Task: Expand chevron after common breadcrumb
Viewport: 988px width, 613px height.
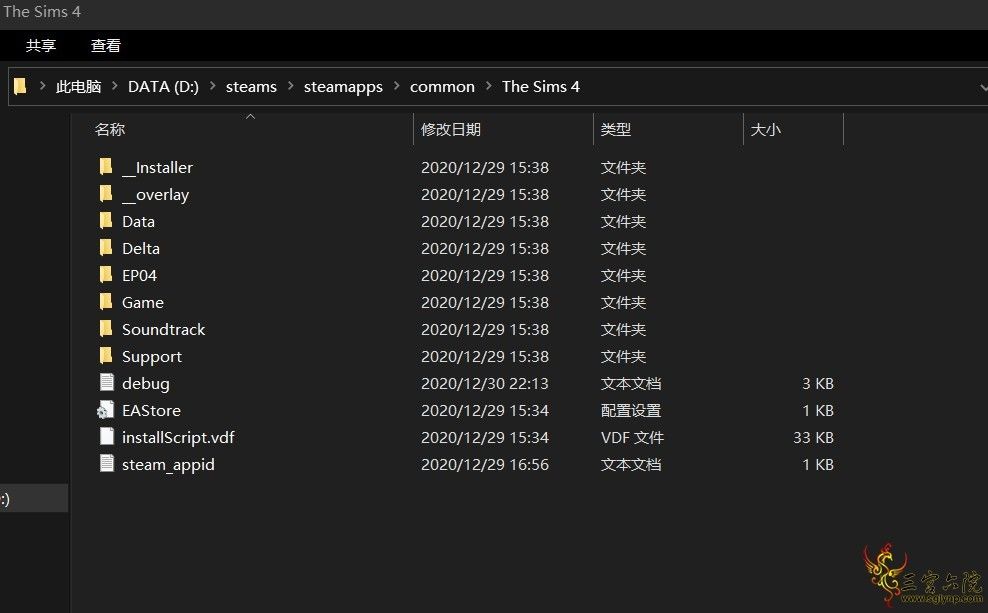Action: click(488, 86)
